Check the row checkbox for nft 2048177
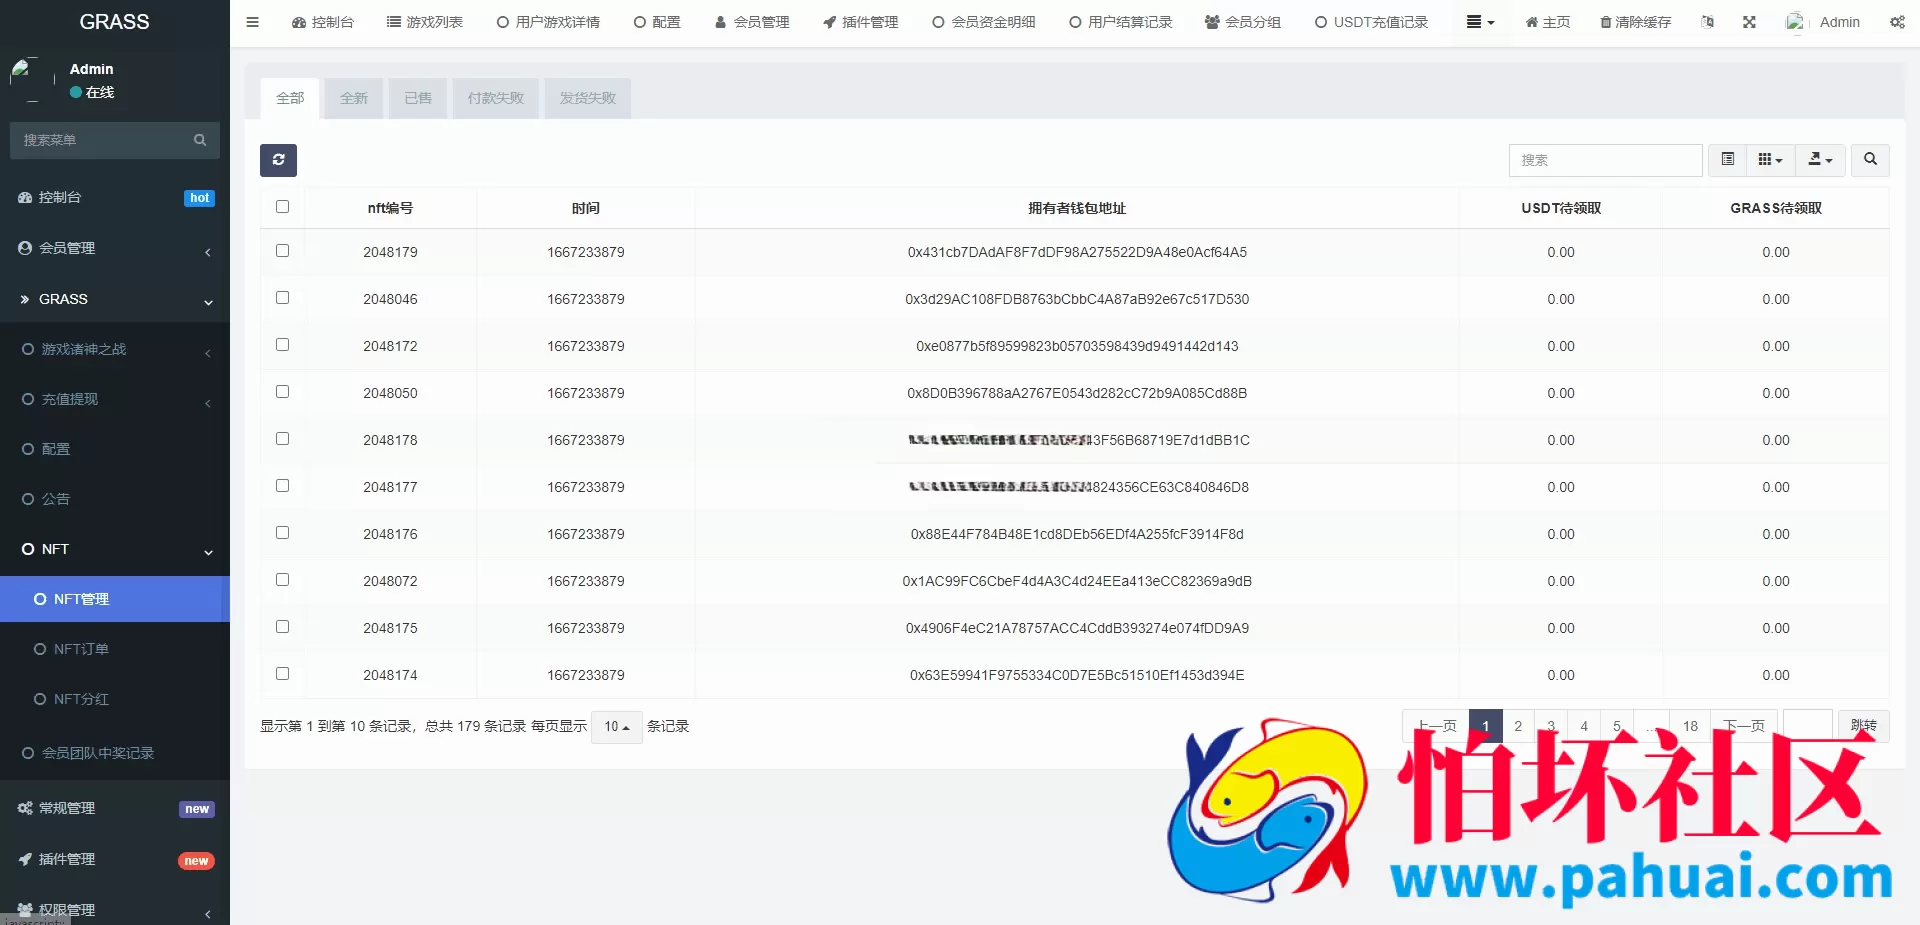The image size is (1920, 925). tap(282, 485)
